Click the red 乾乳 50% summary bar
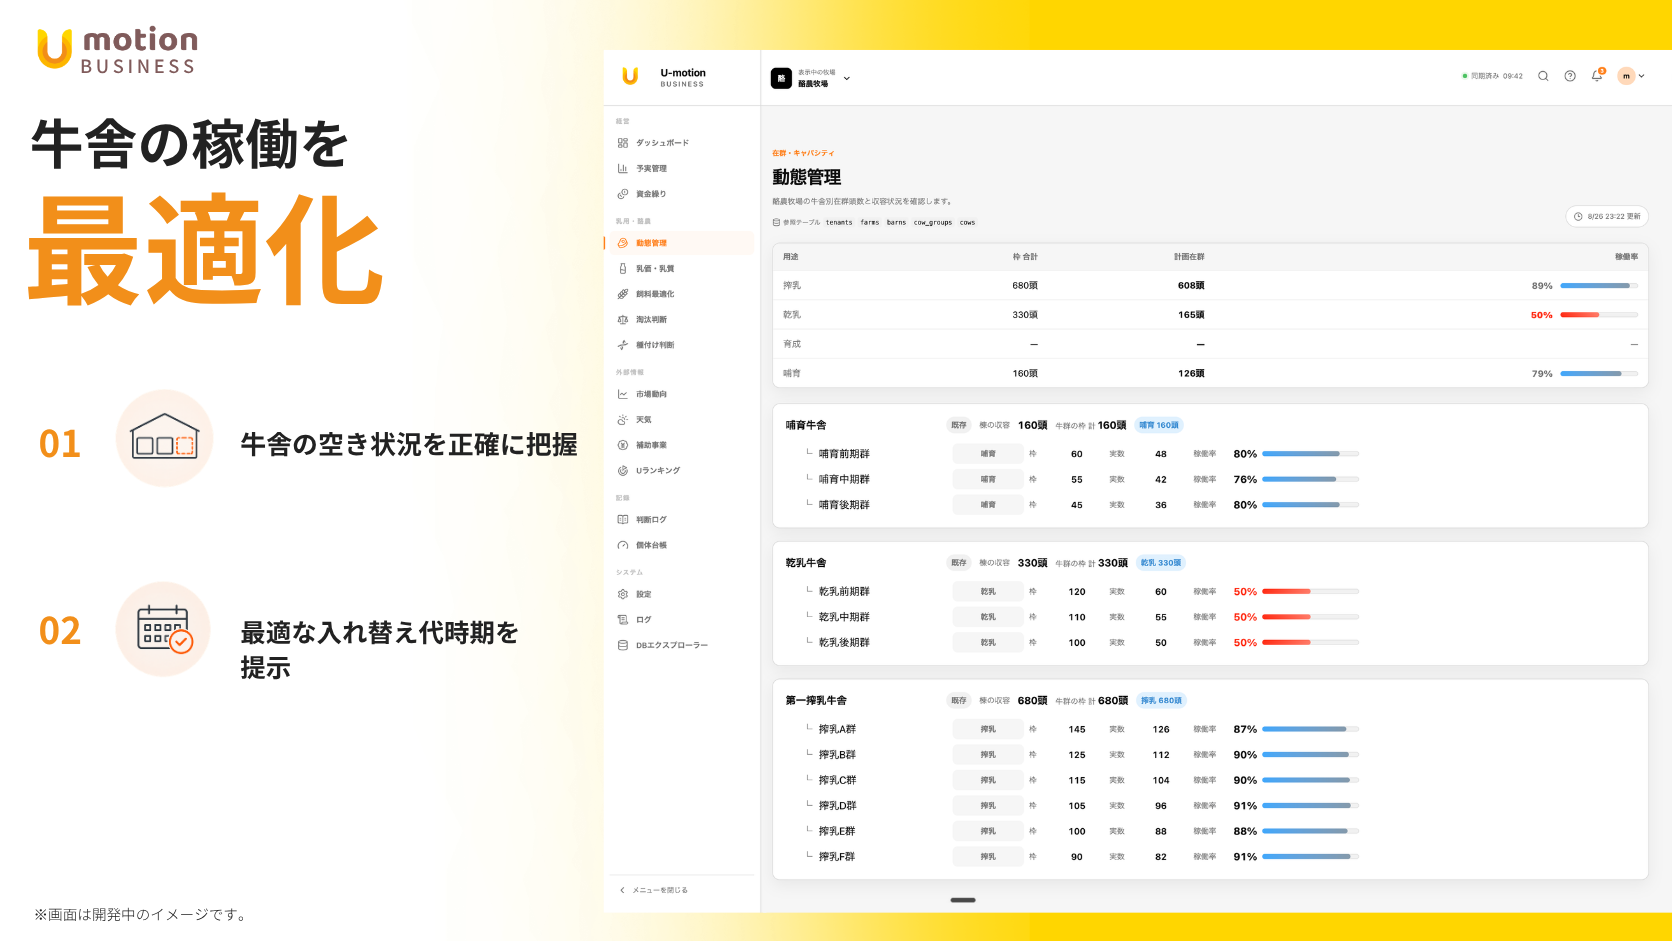The height and width of the screenshot is (941, 1672). (1599, 315)
